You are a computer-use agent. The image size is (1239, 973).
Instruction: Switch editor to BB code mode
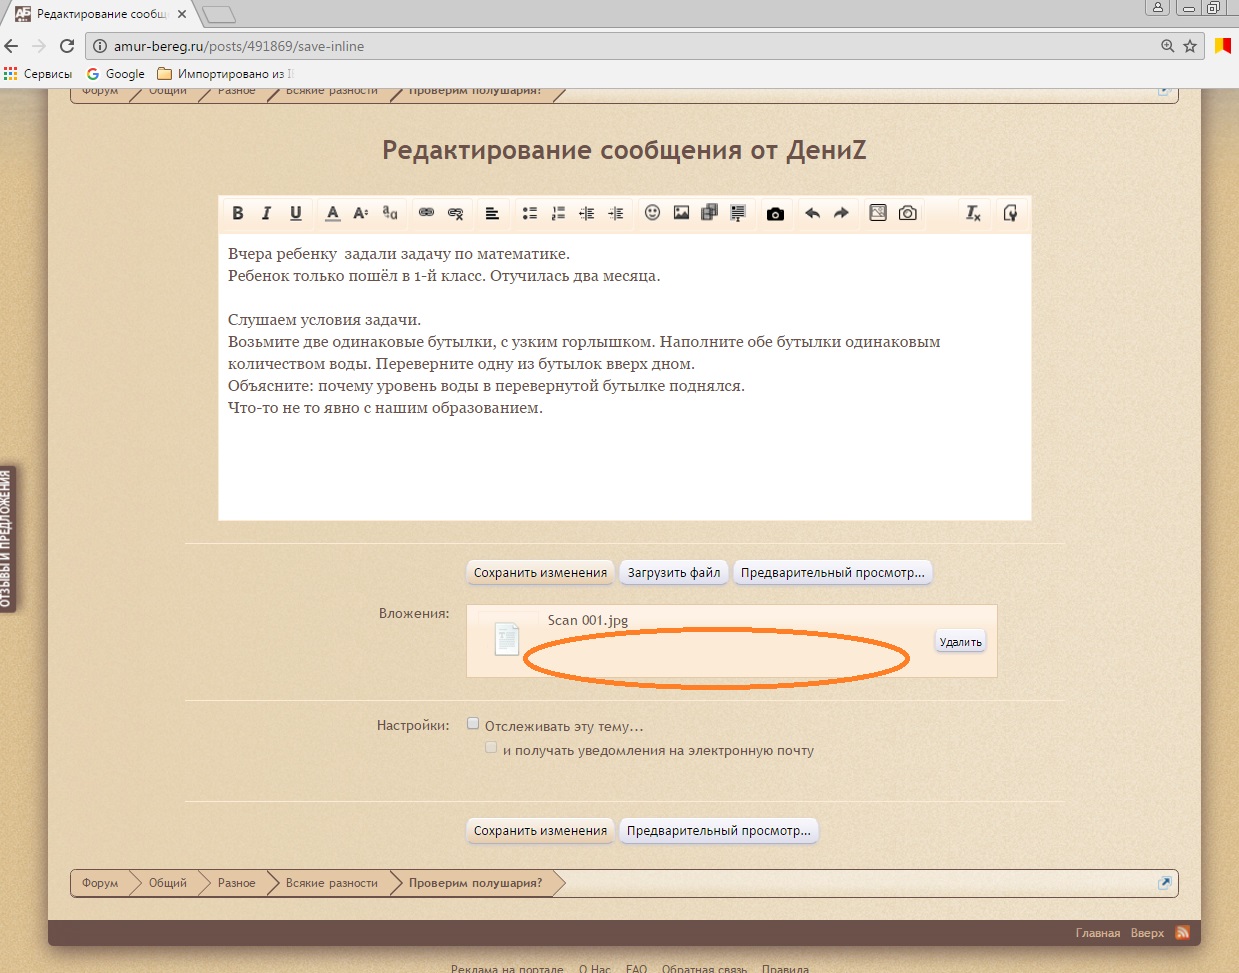pos(1010,213)
